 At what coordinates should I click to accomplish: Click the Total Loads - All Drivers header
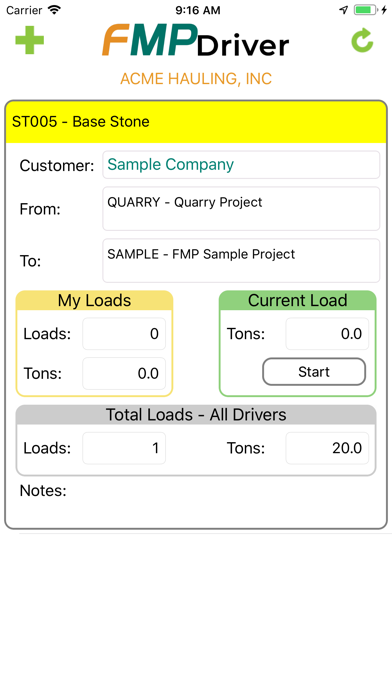coord(196,415)
